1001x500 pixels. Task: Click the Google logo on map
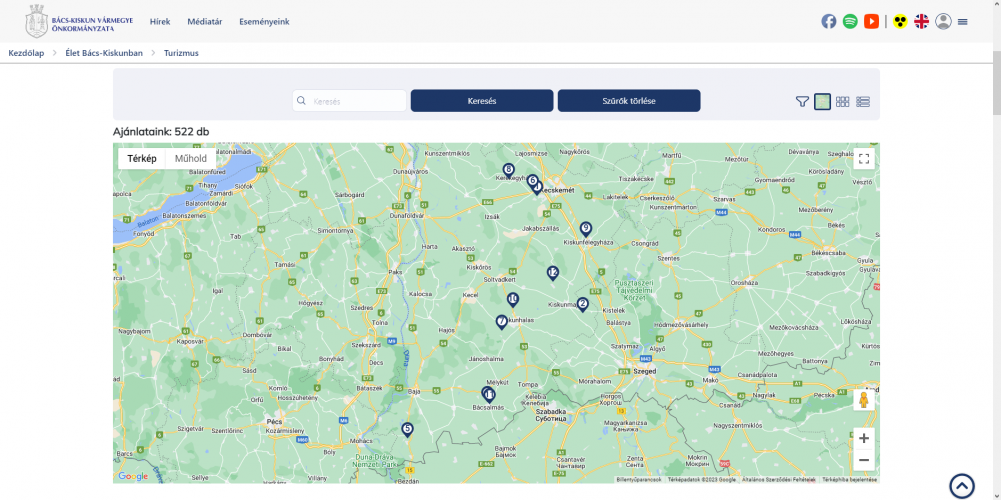point(133,476)
